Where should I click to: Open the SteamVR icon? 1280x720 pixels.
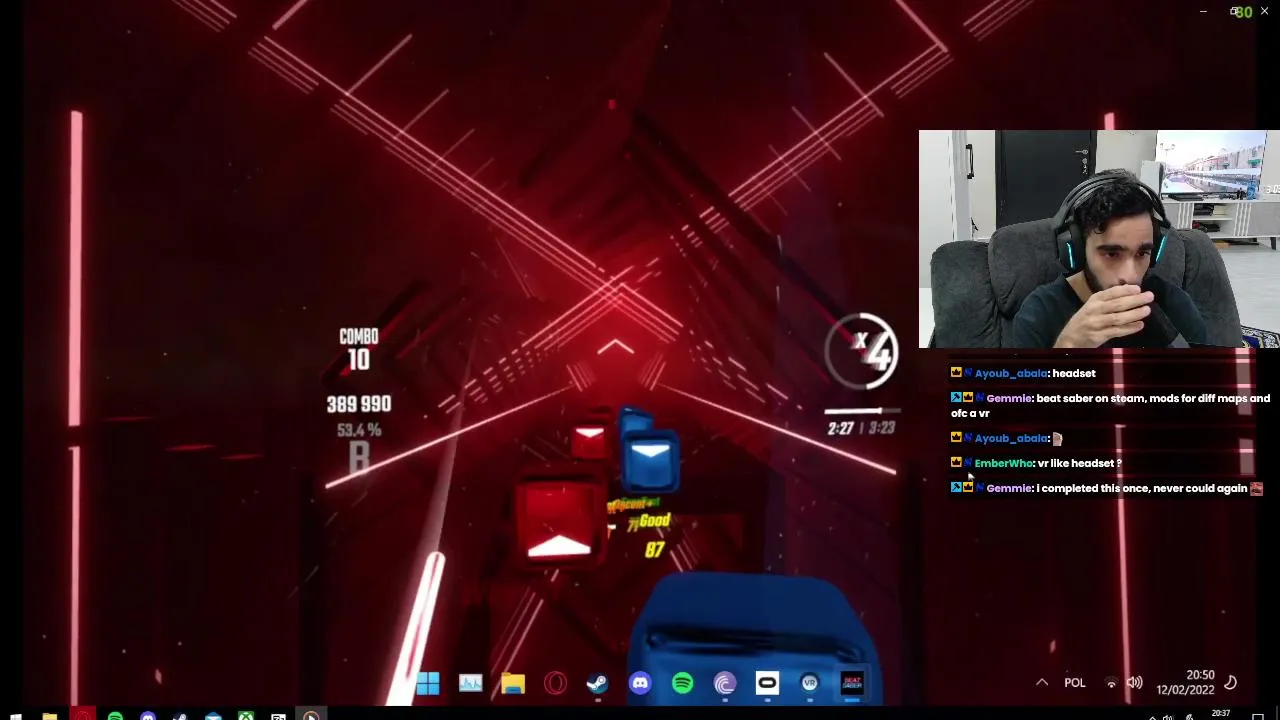click(x=809, y=683)
